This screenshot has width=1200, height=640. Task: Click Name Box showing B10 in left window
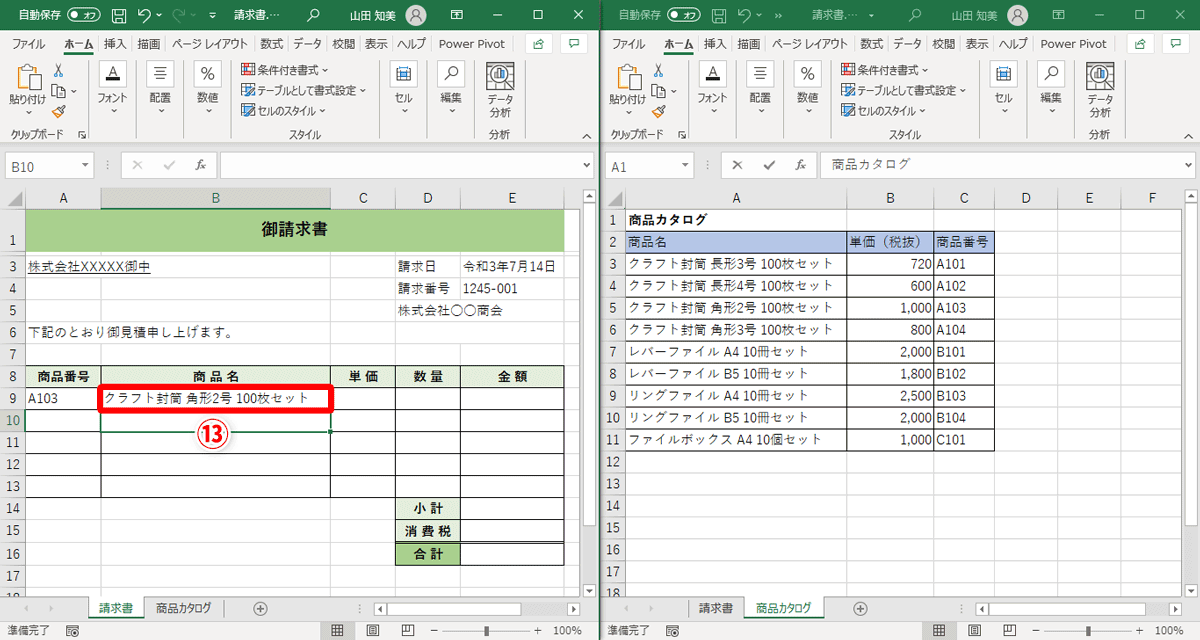click(42, 167)
